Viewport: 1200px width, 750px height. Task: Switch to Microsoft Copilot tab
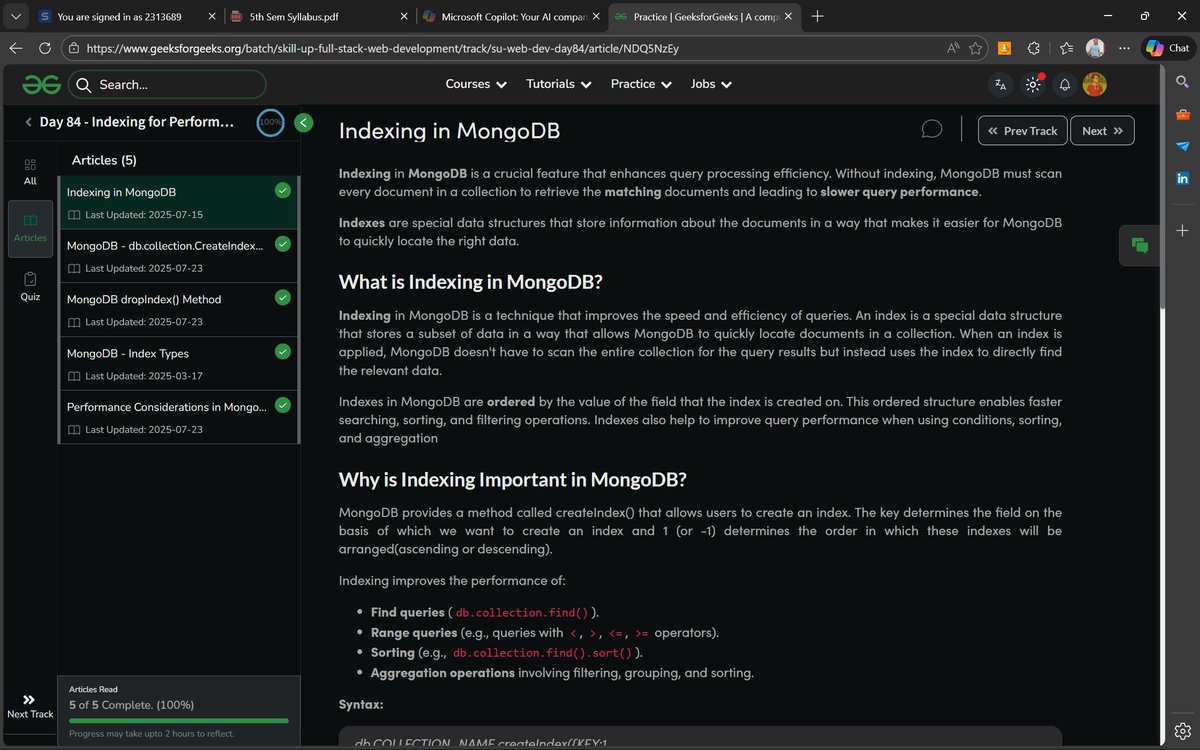pyautogui.click(x=510, y=17)
